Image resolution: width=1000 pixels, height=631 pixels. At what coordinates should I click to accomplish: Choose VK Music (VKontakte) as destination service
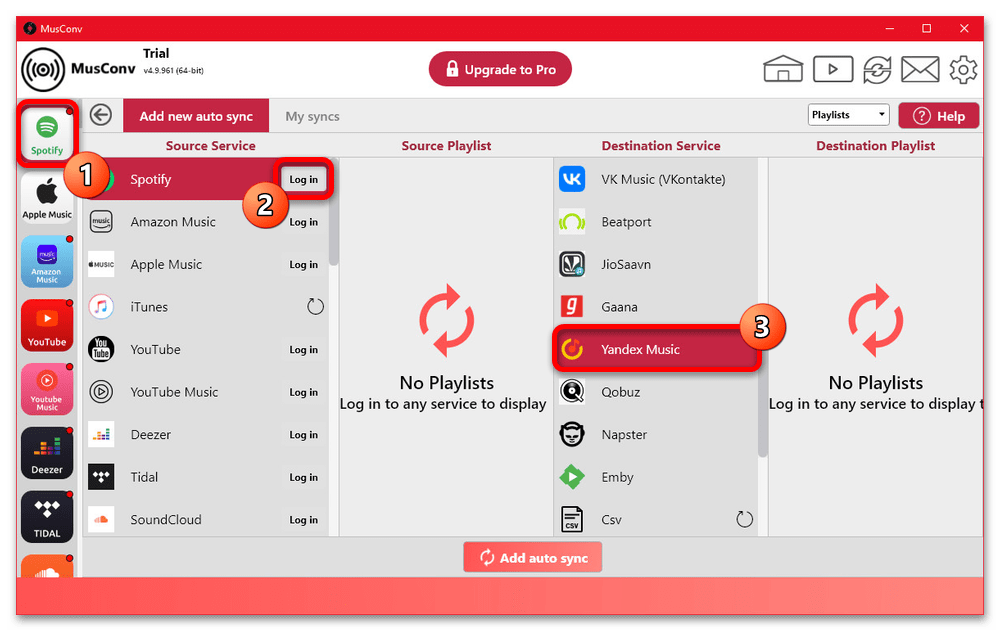point(656,179)
